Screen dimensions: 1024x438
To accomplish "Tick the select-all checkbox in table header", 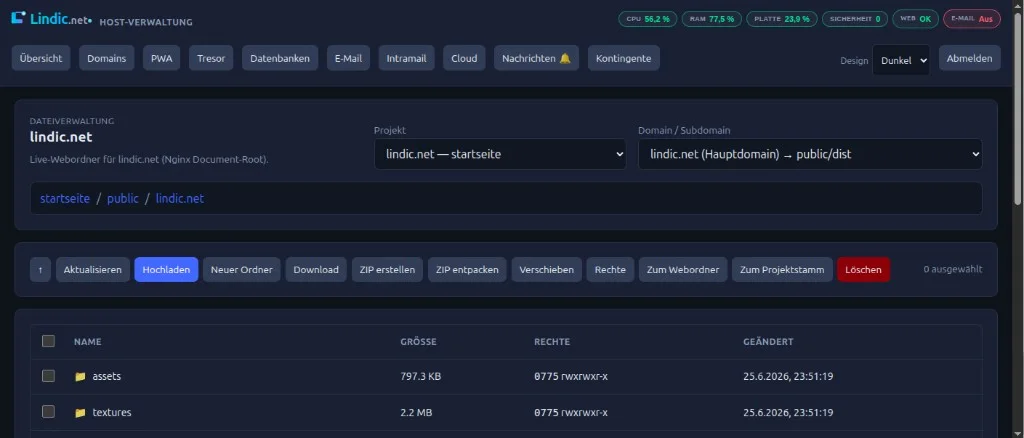I will pyautogui.click(x=48, y=341).
